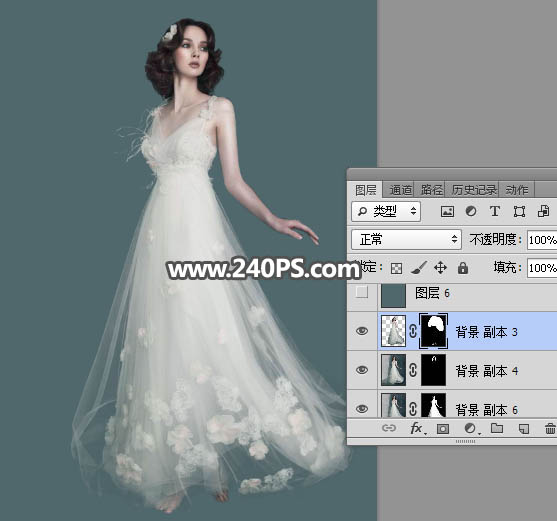Select 背景 副本 3 layer mask thumbnail
The image size is (557, 521).
[x=433, y=331]
